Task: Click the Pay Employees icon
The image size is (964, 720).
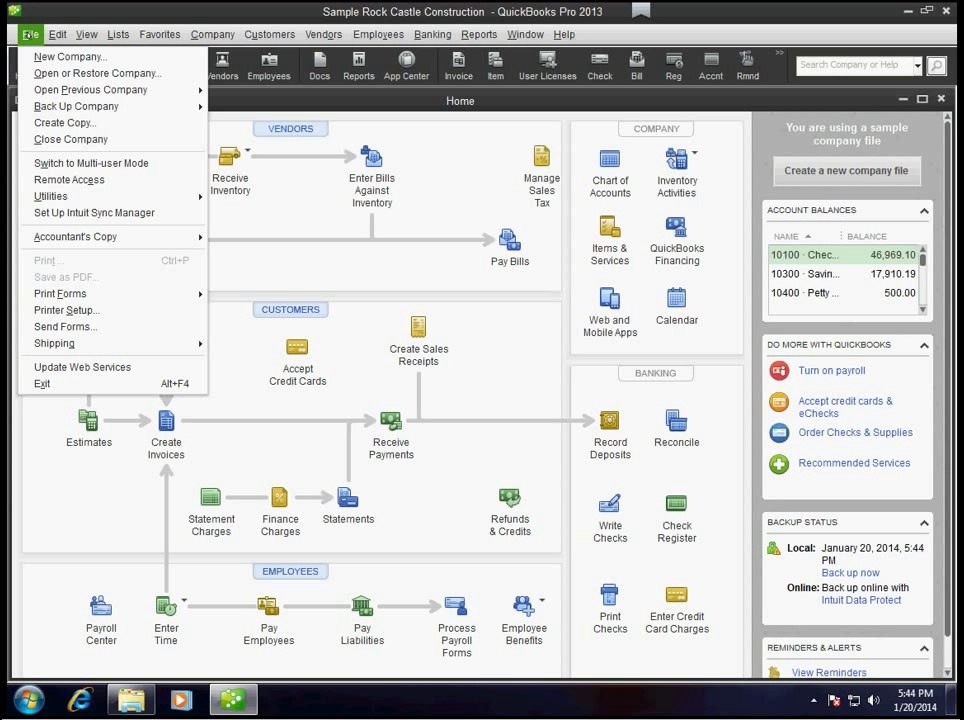Action: [268, 606]
